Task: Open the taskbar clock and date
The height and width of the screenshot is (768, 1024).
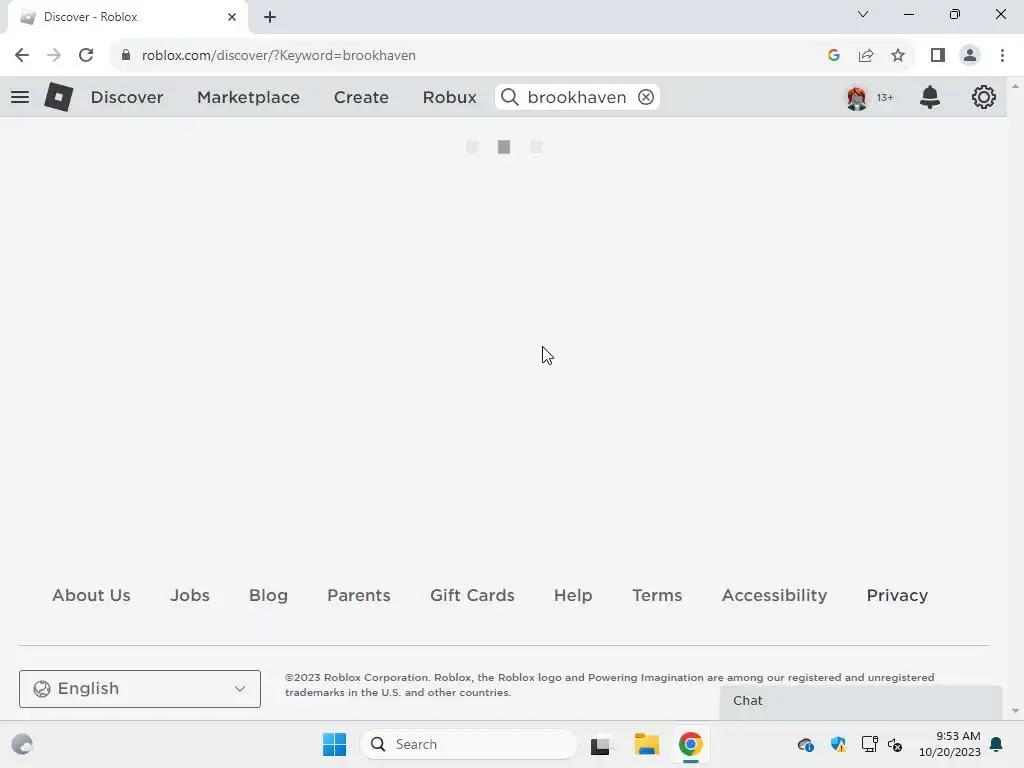Action: (x=950, y=744)
